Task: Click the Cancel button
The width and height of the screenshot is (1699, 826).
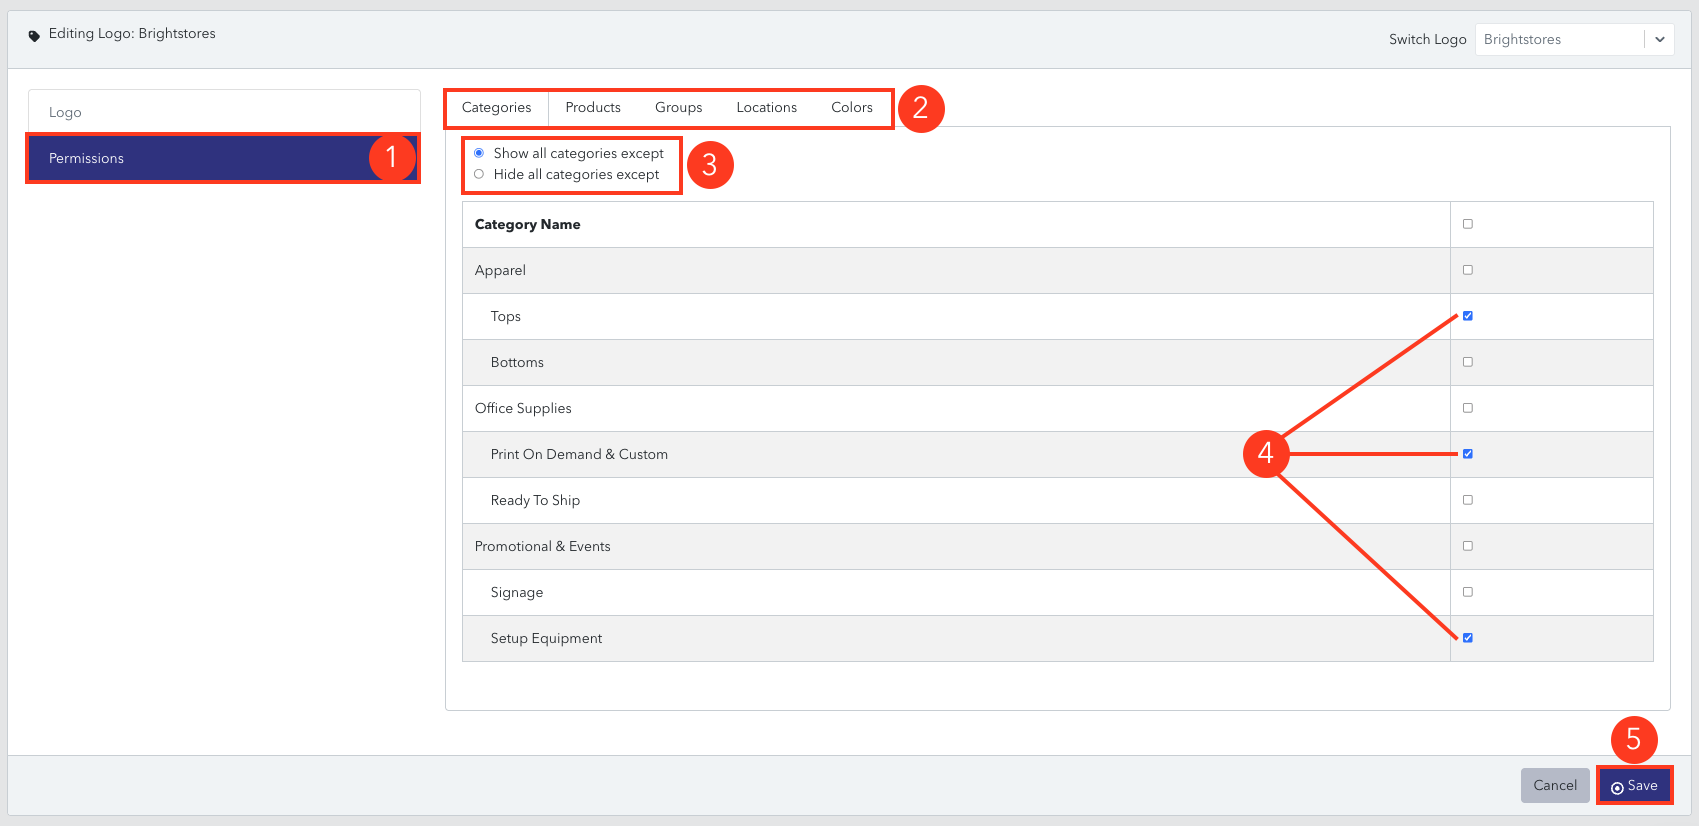Action: (x=1555, y=785)
